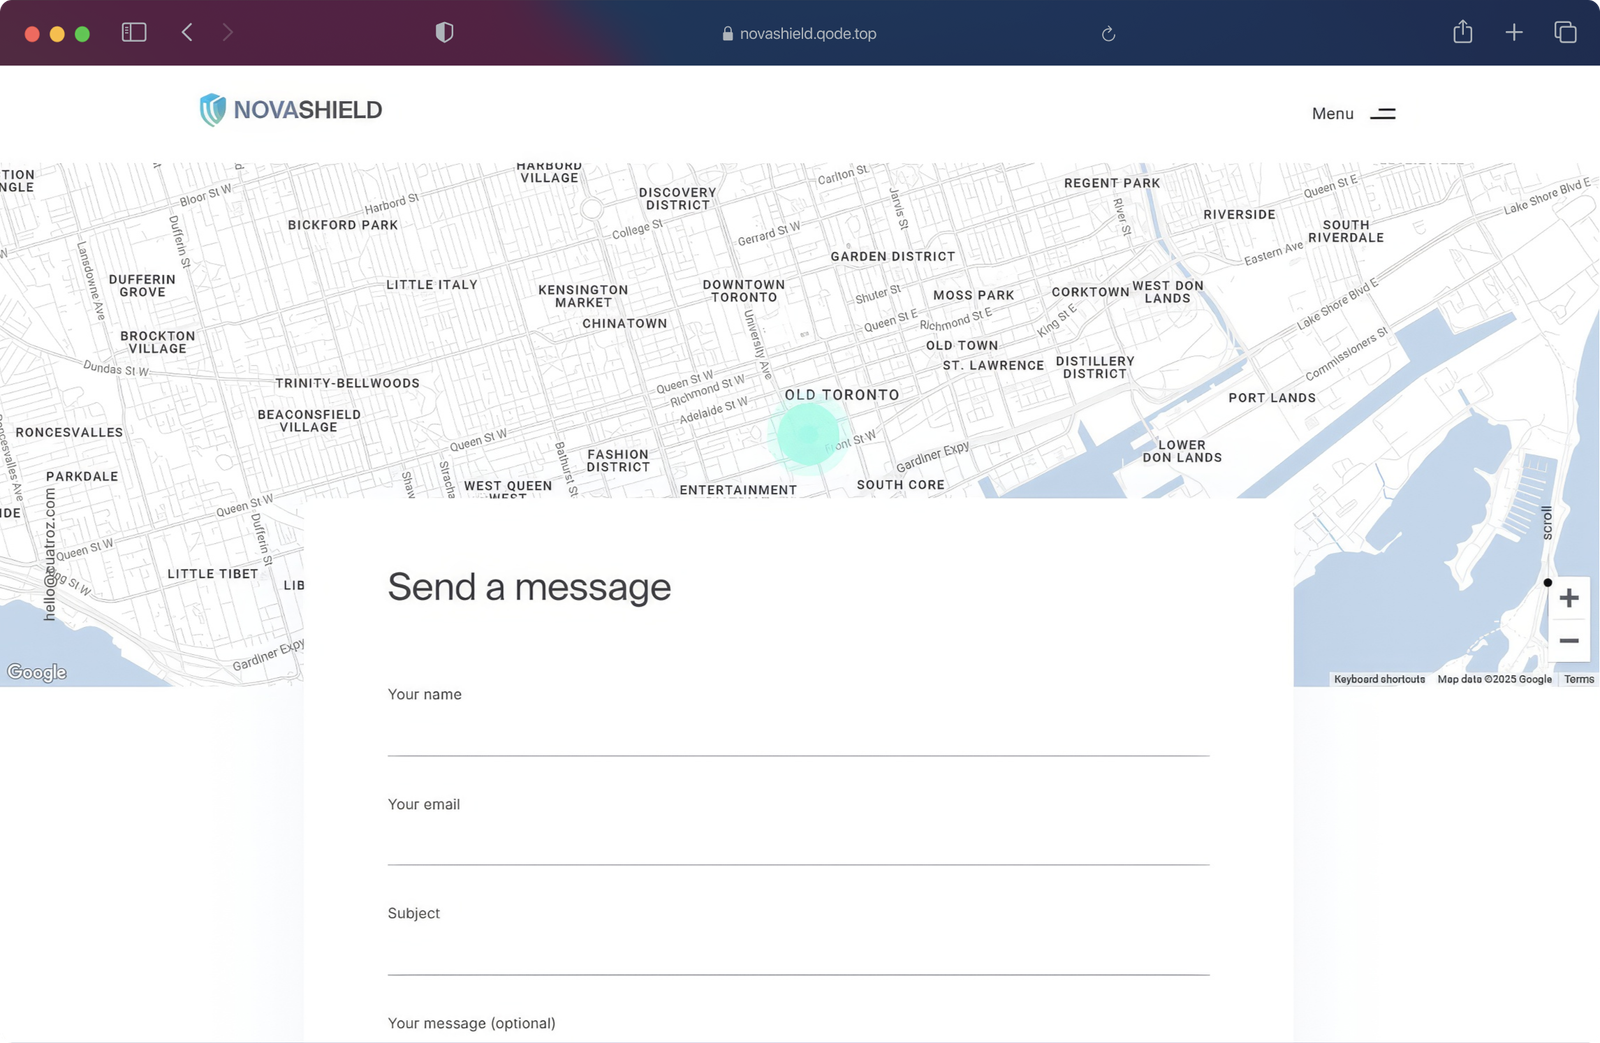Viewport: 1600px width, 1043px height.
Task: Open the privacy report shield icon
Action: point(444,33)
